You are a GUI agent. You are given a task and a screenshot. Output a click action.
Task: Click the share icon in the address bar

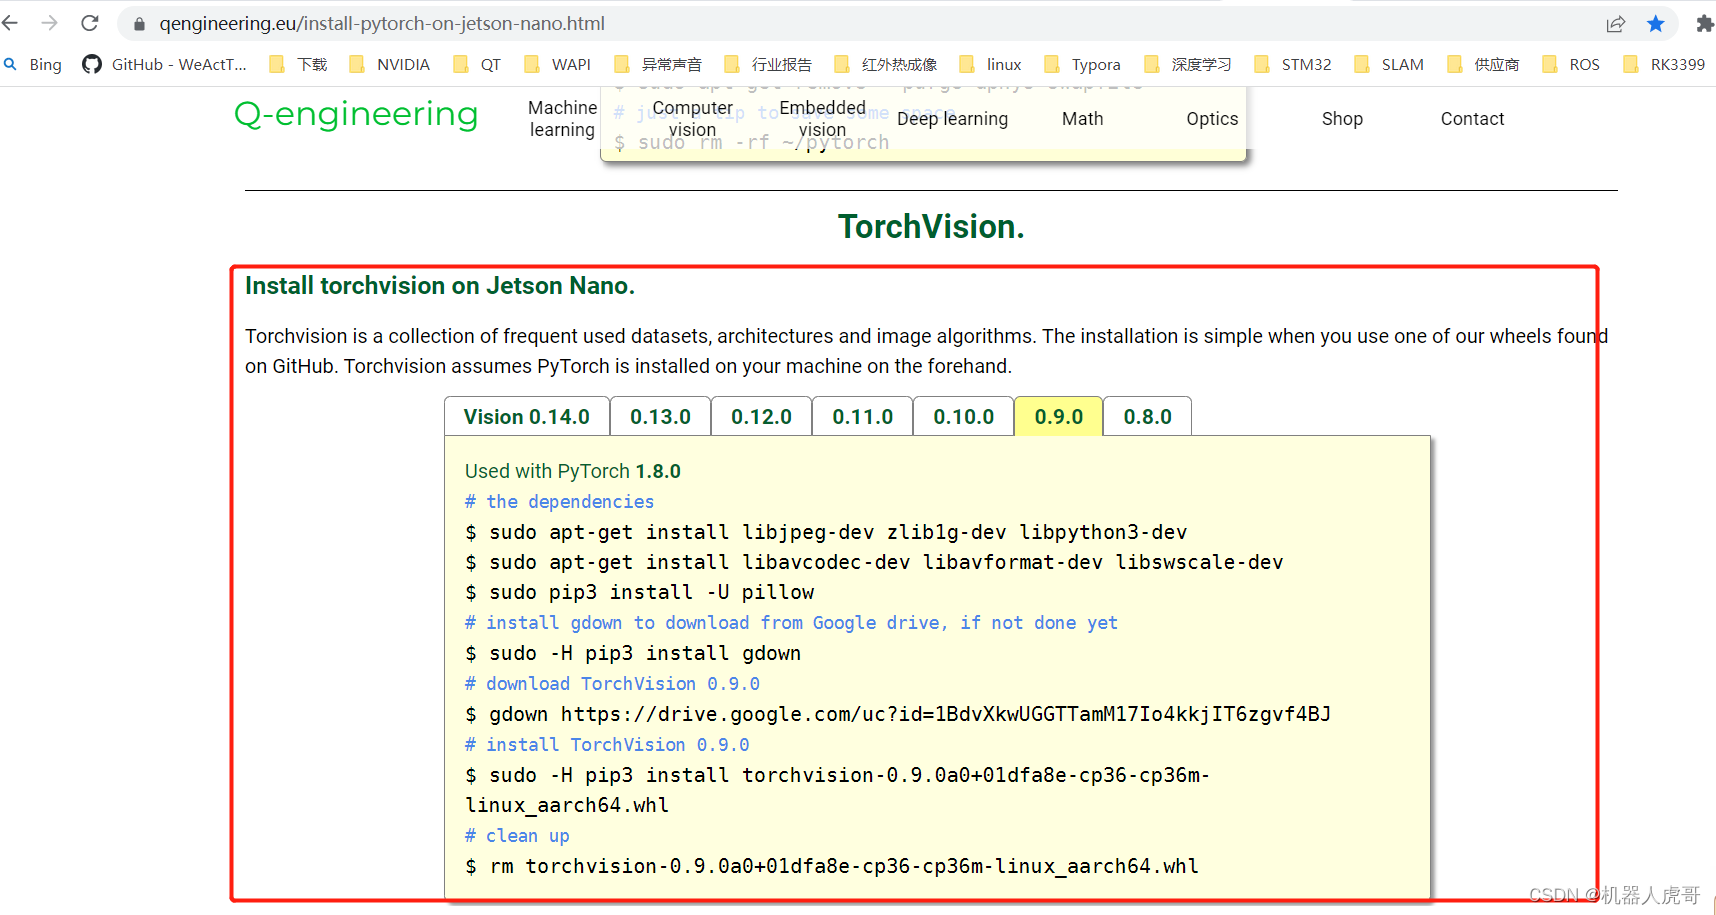pos(1616,23)
